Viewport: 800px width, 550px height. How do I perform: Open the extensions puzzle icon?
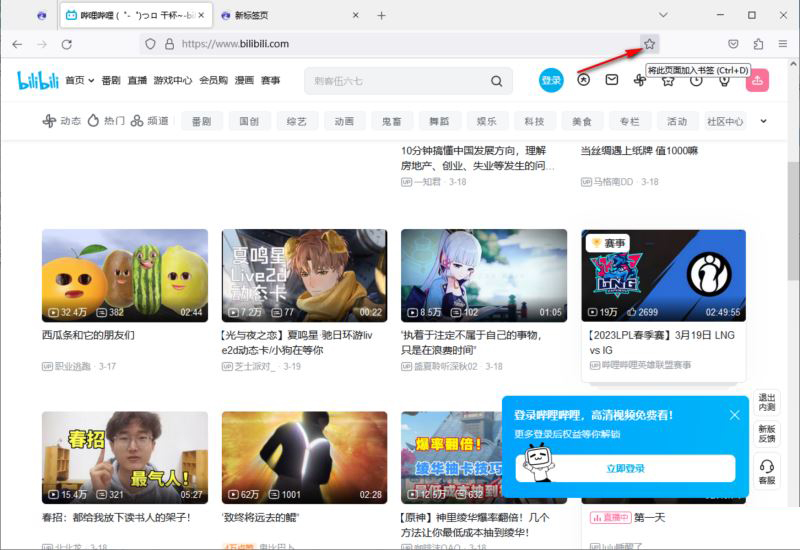pos(758,44)
